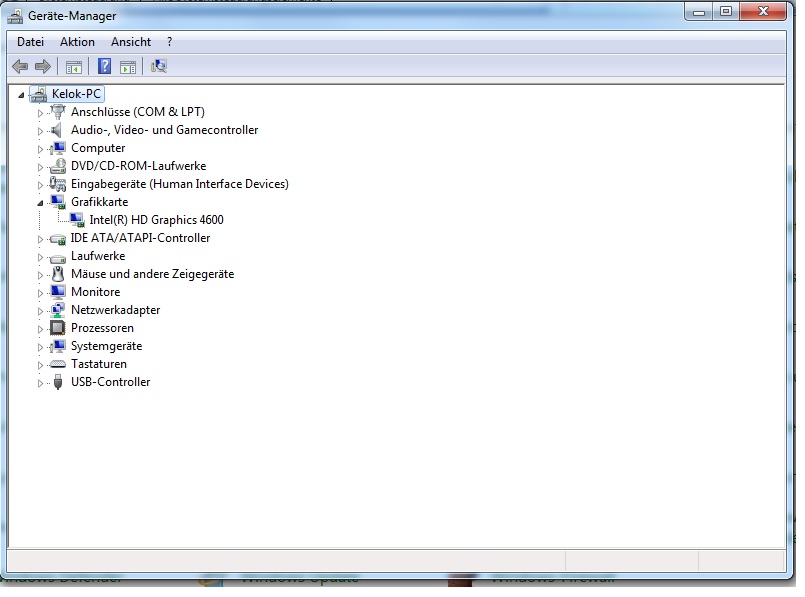This screenshot has height=597, width=805.
Task: Close the Geräte-Manager window
Action: (763, 12)
